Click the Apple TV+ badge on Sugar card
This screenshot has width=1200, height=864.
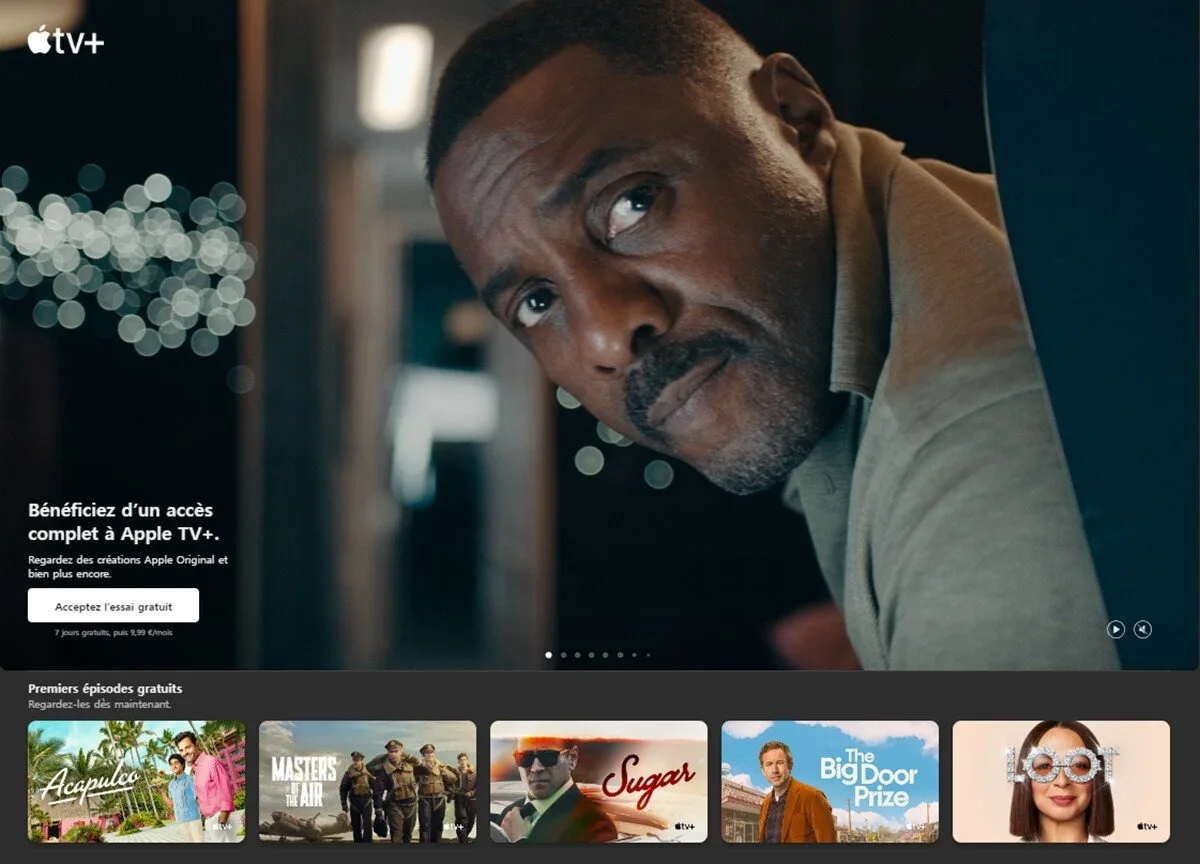click(683, 826)
